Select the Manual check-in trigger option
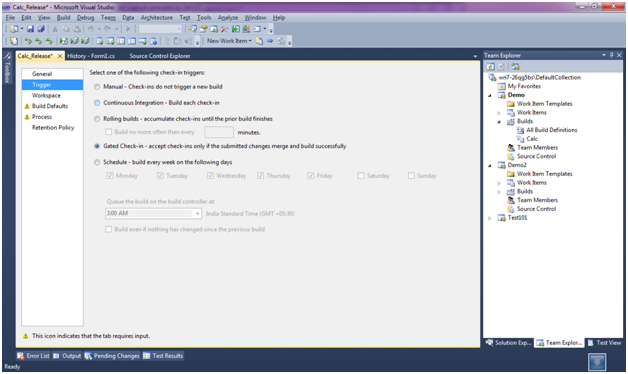The image size is (628, 374). coord(97,87)
